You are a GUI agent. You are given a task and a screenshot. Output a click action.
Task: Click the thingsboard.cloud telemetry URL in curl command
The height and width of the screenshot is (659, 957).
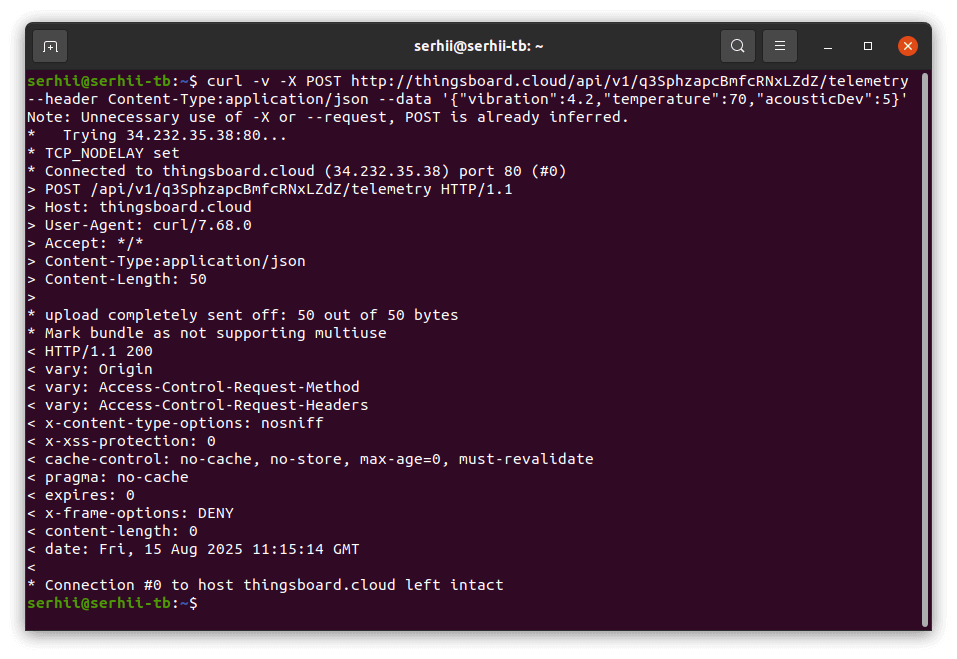pyautogui.click(x=630, y=81)
